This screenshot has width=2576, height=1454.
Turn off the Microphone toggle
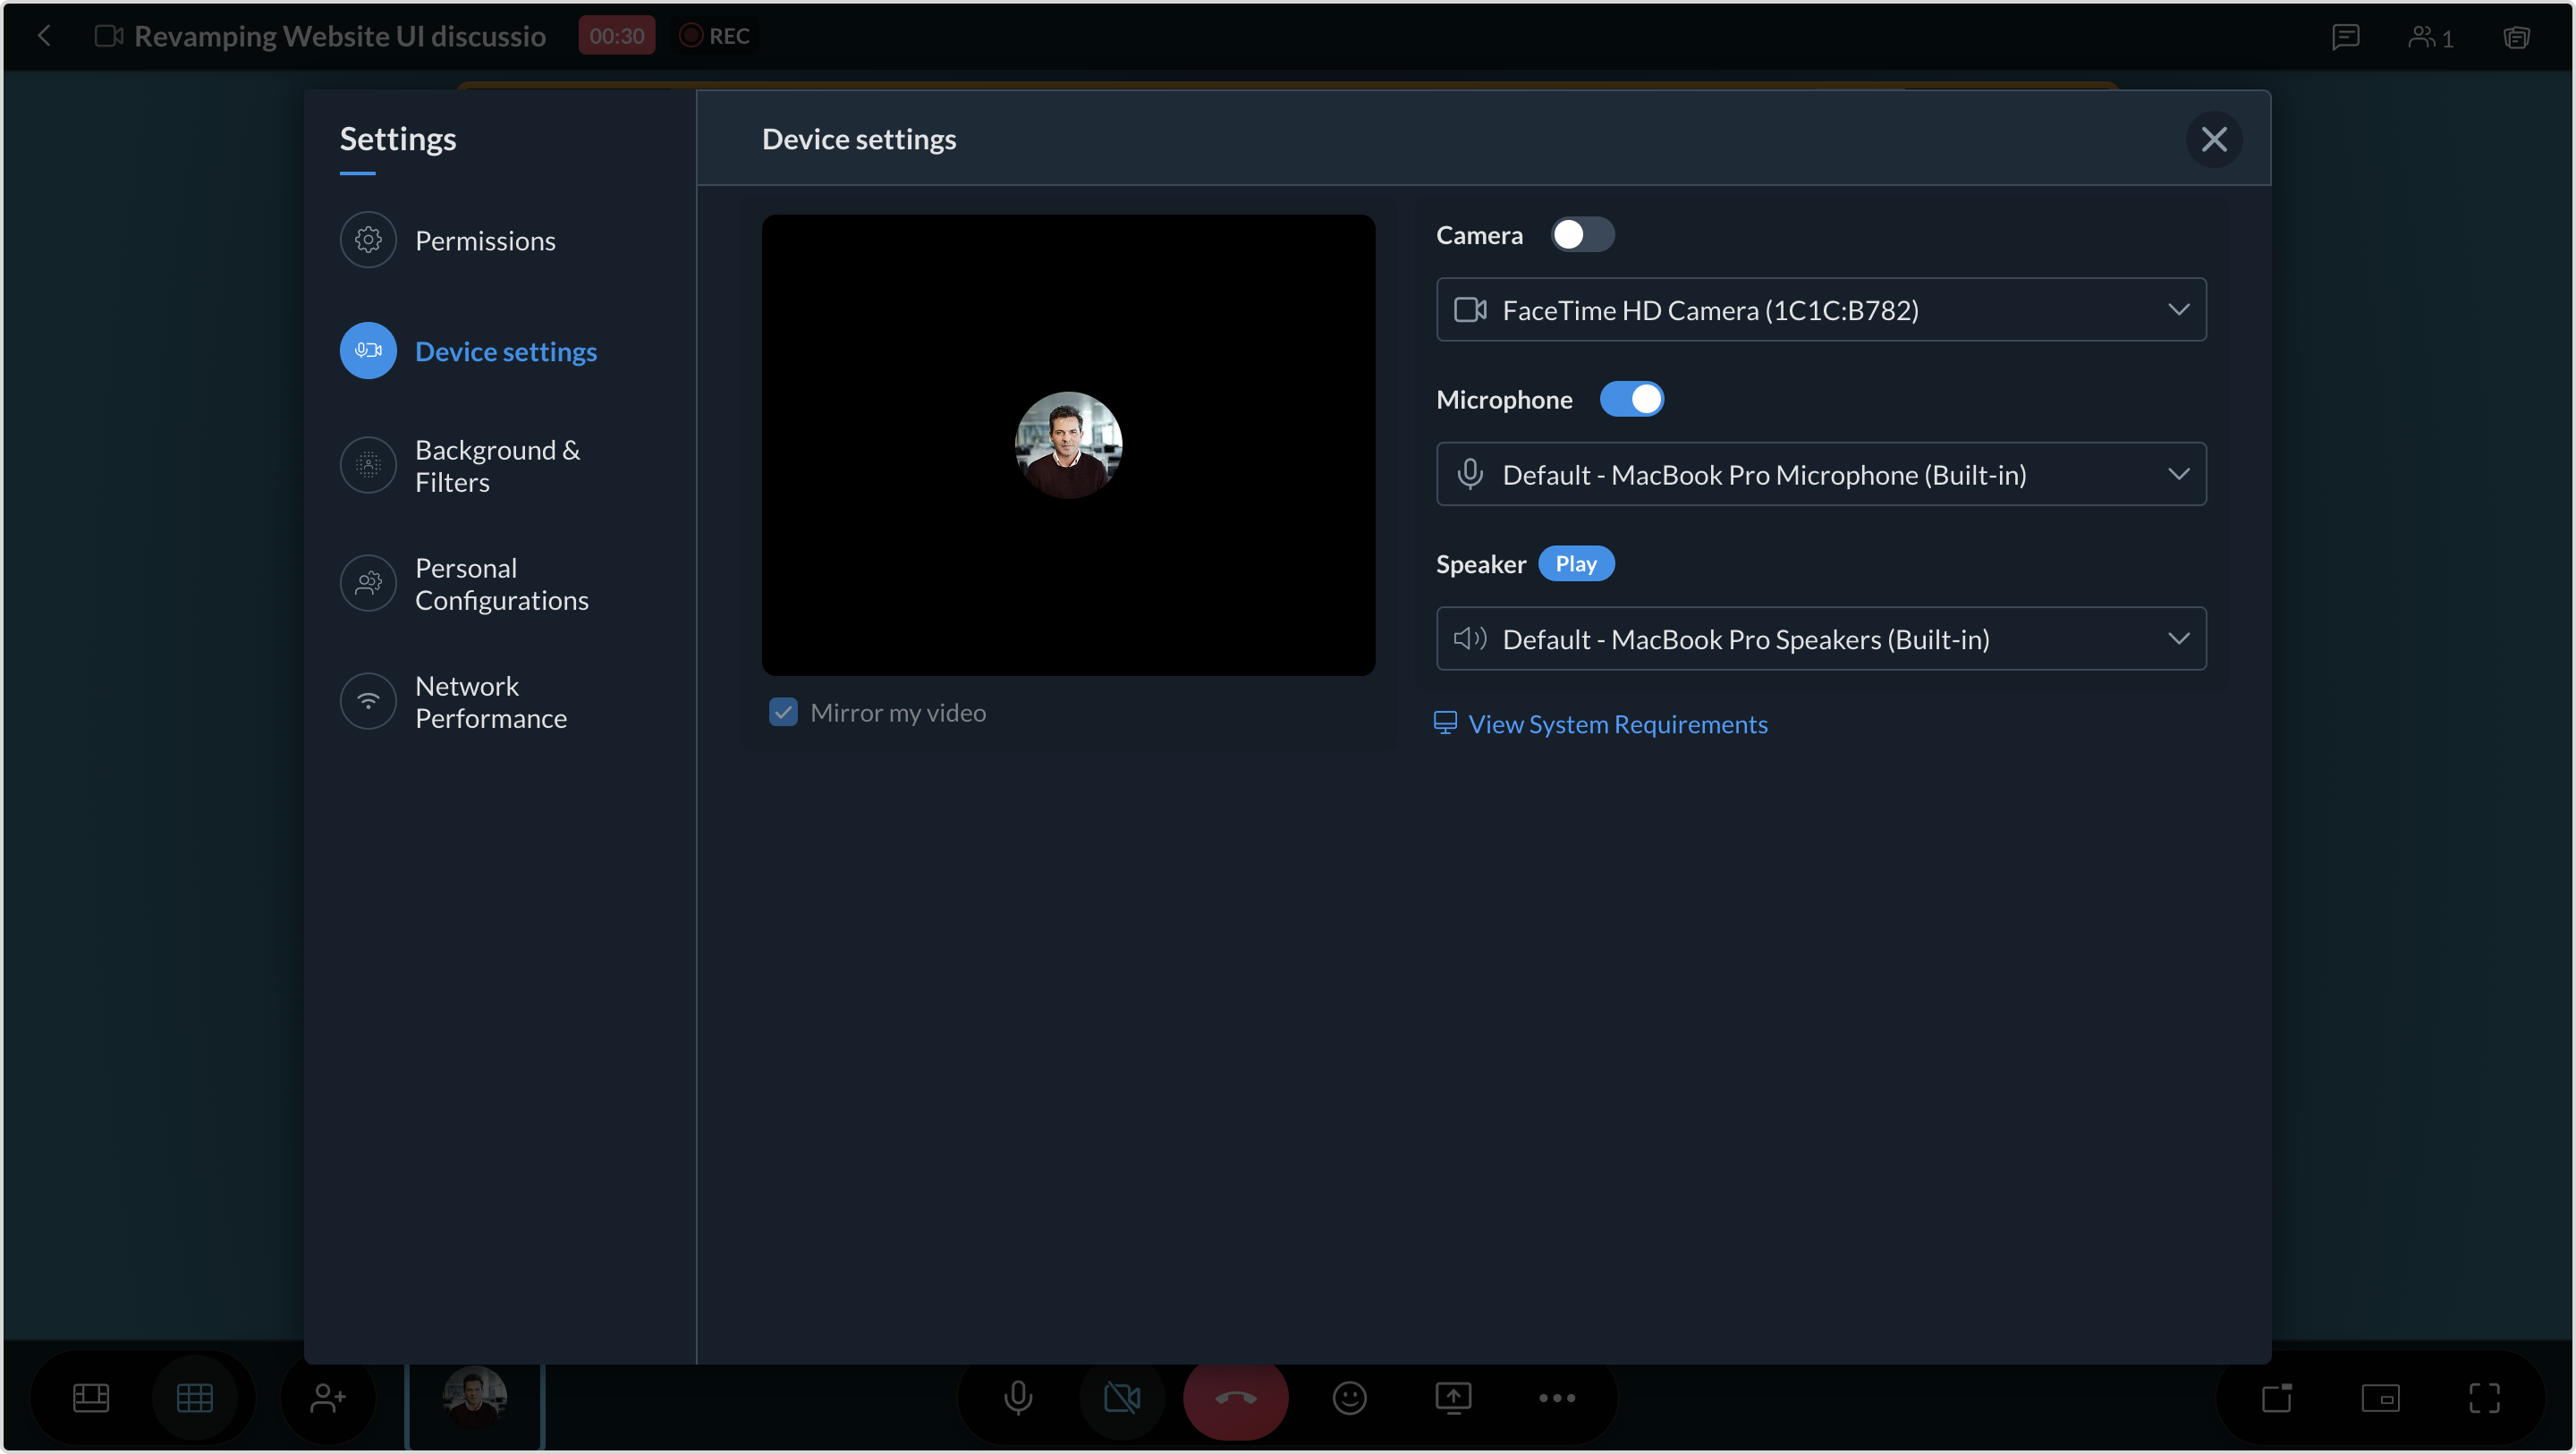[x=1631, y=399]
